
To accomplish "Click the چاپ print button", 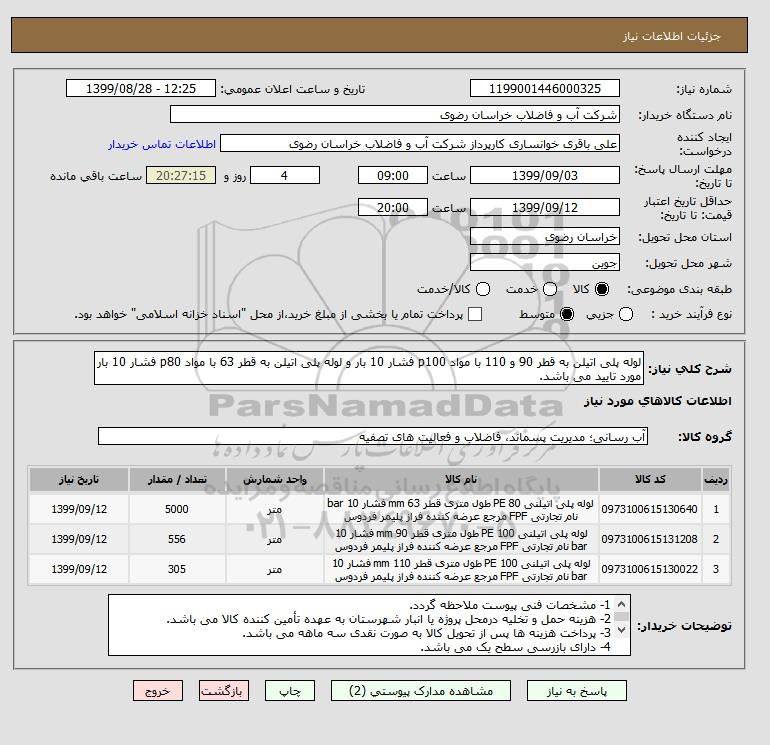I will pyautogui.click(x=290, y=691).
